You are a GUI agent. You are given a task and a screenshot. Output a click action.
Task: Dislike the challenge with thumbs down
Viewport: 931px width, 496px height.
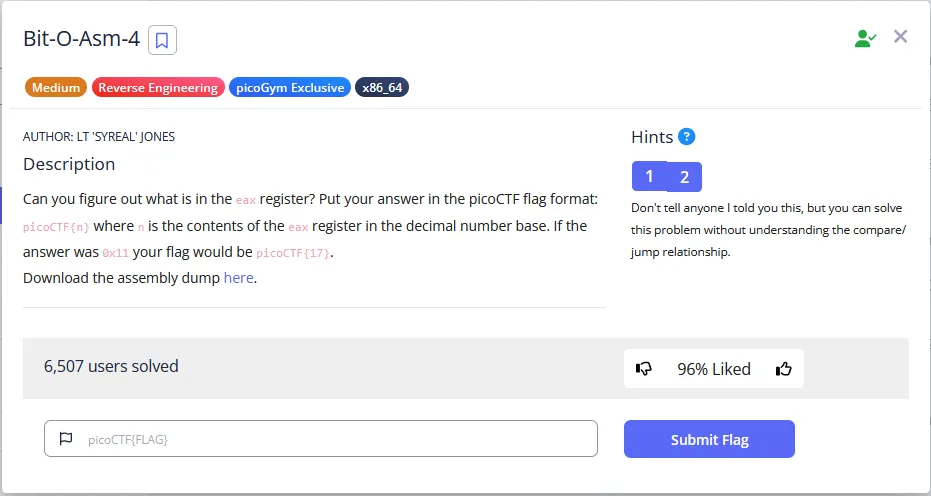tap(644, 369)
